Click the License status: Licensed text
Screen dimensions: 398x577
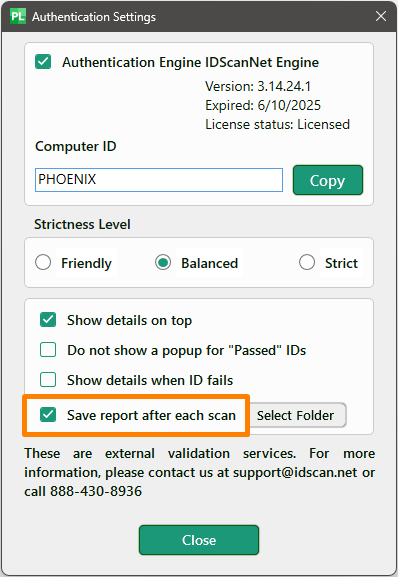[x=277, y=124]
